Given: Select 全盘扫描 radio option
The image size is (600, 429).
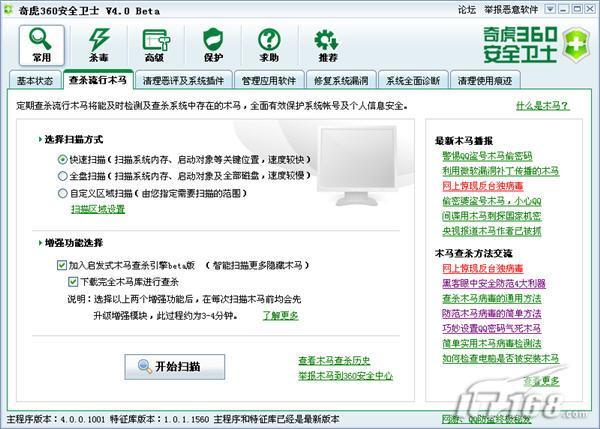Looking at the screenshot, I should 62,176.
